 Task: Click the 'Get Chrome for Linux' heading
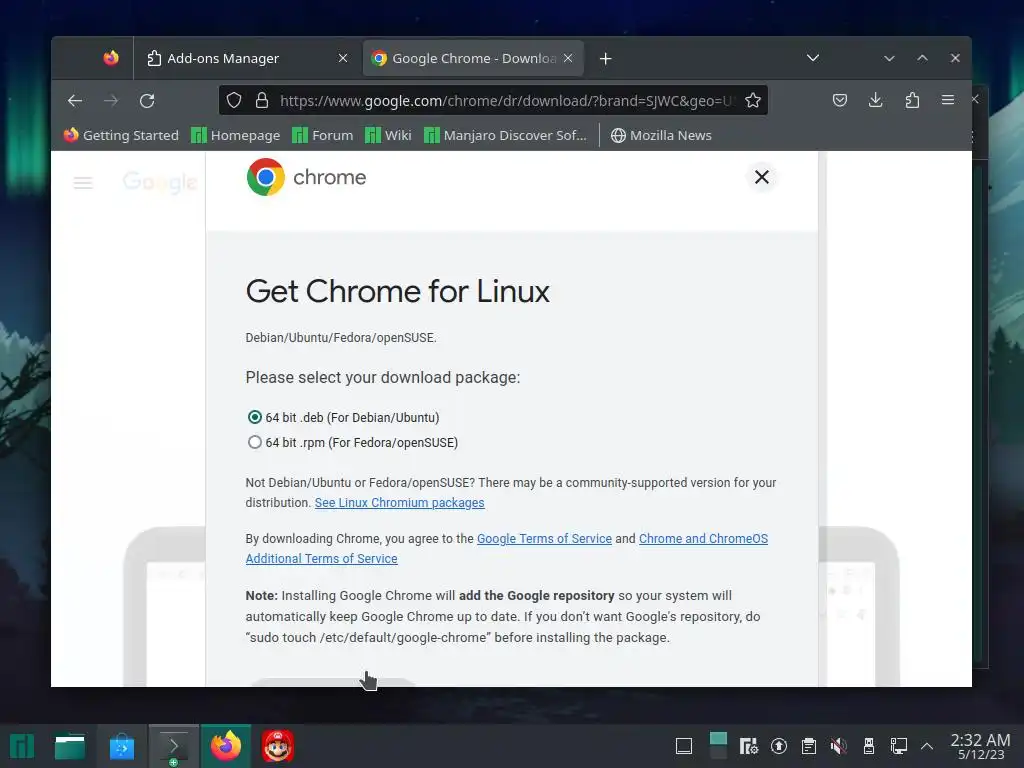398,291
